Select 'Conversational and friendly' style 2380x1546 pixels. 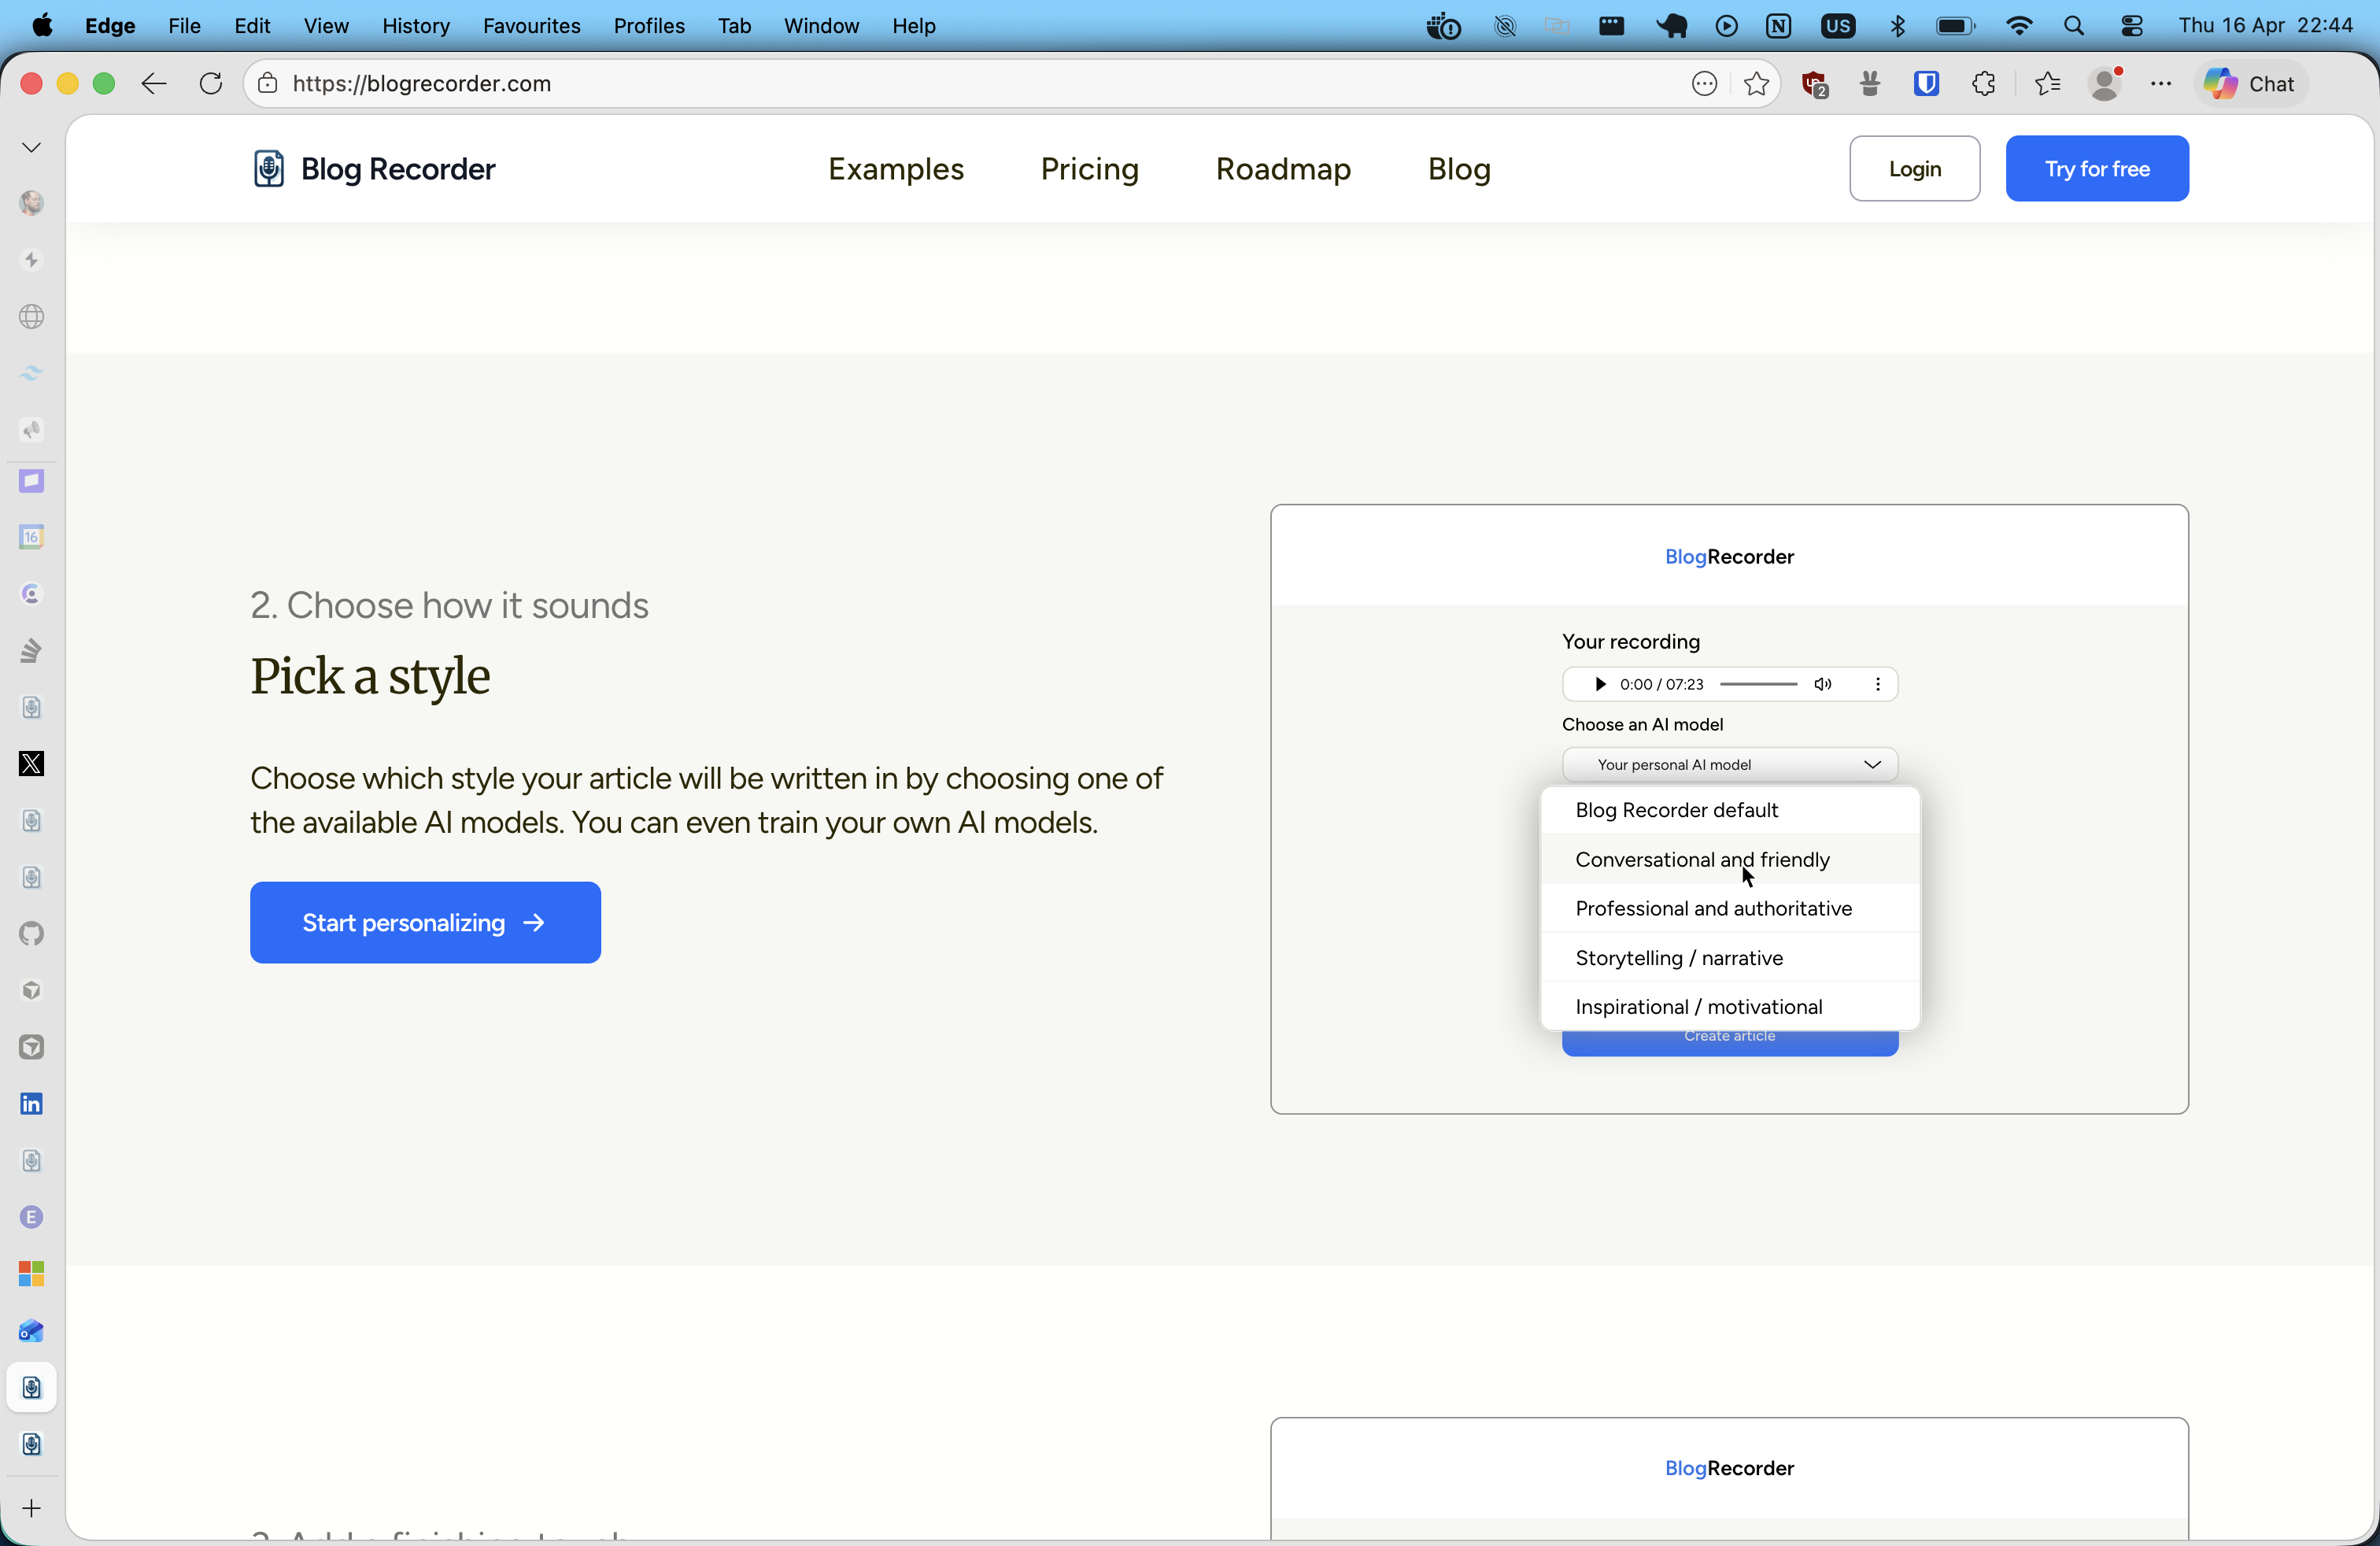click(x=1703, y=859)
